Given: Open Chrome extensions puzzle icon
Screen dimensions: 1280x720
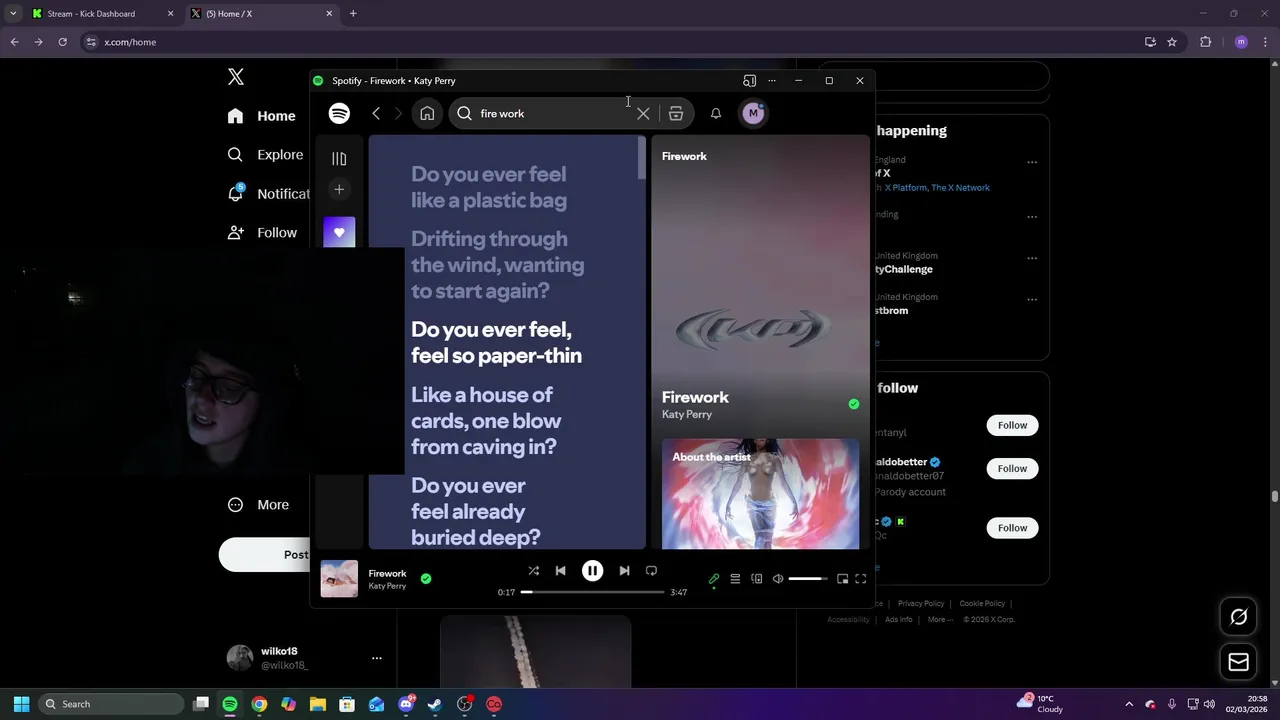Looking at the screenshot, I should 1205,42.
